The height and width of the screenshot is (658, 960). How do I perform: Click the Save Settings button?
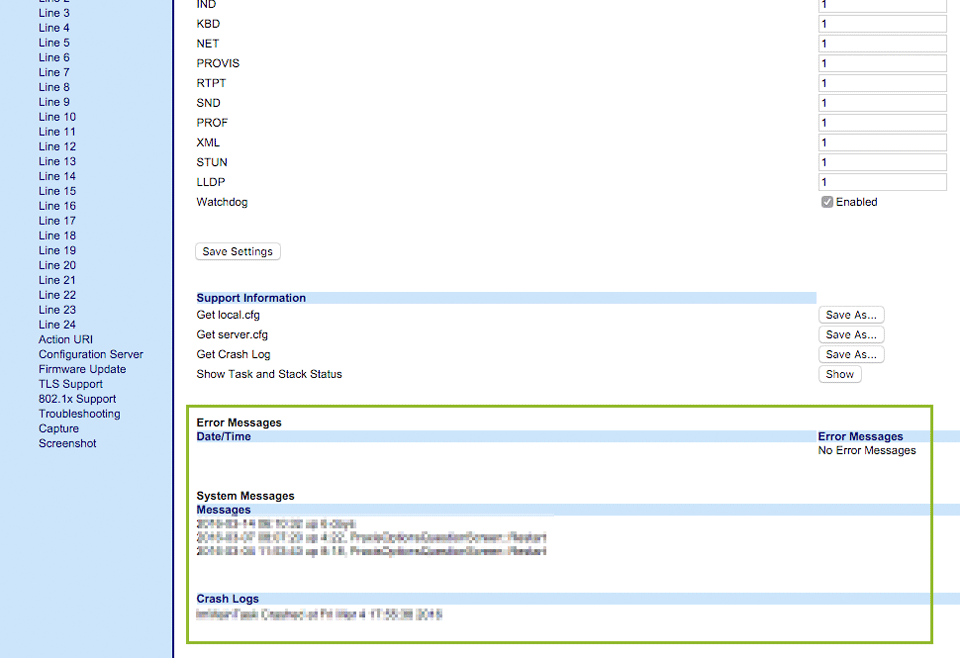[237, 252]
